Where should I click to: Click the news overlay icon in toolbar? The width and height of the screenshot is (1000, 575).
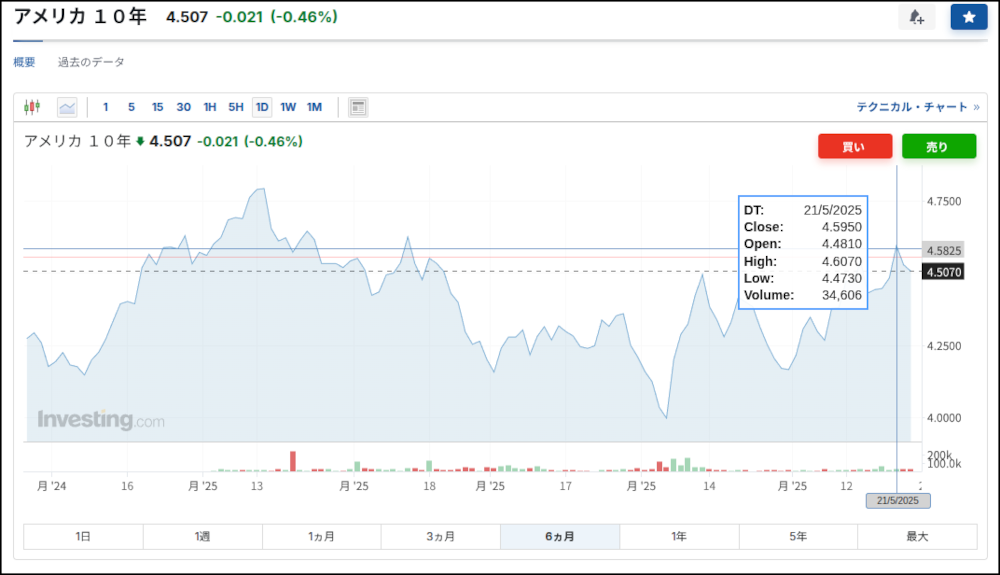tap(358, 107)
